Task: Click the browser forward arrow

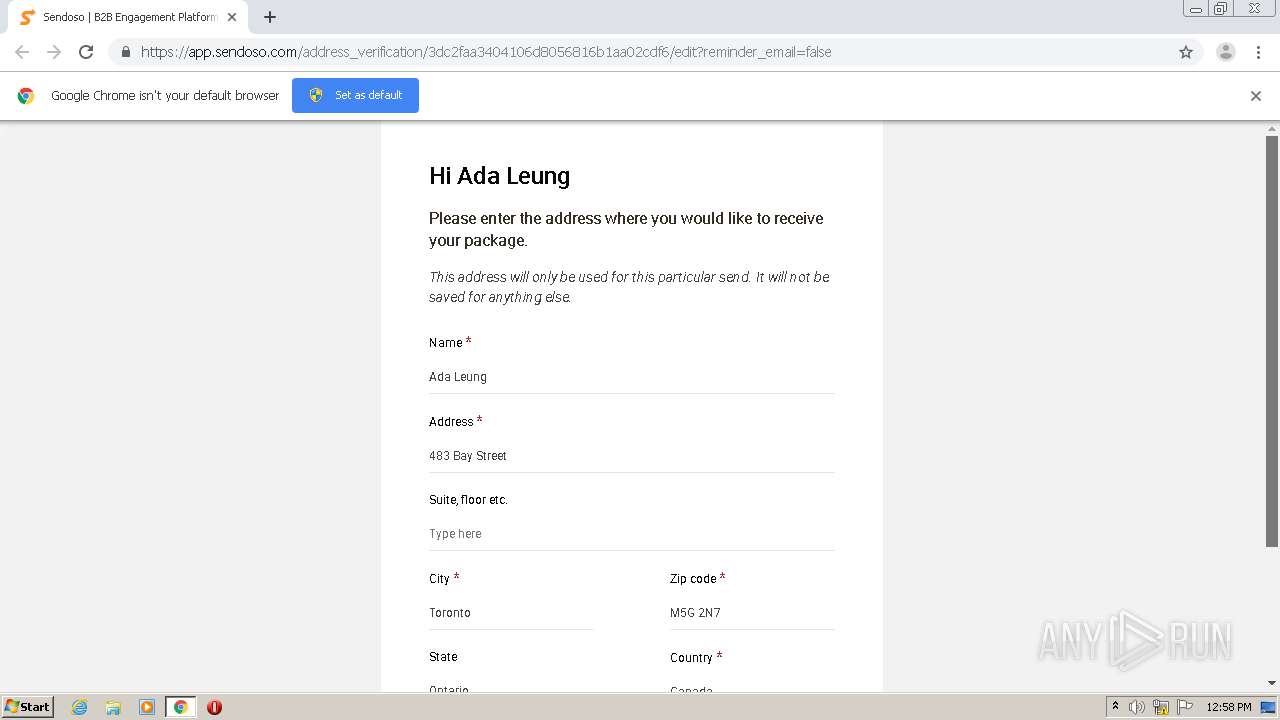Action: pos(54,52)
